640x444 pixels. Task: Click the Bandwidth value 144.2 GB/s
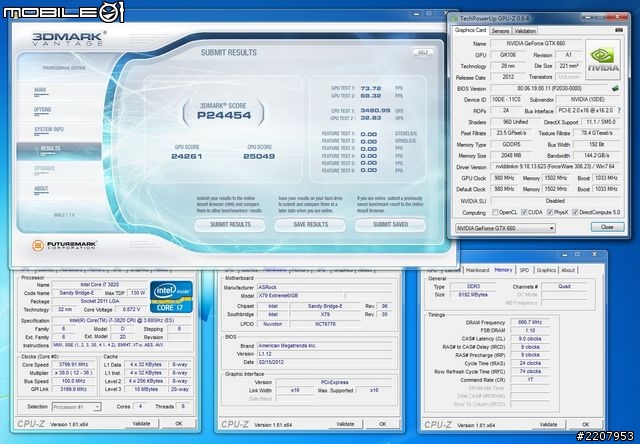click(x=597, y=155)
